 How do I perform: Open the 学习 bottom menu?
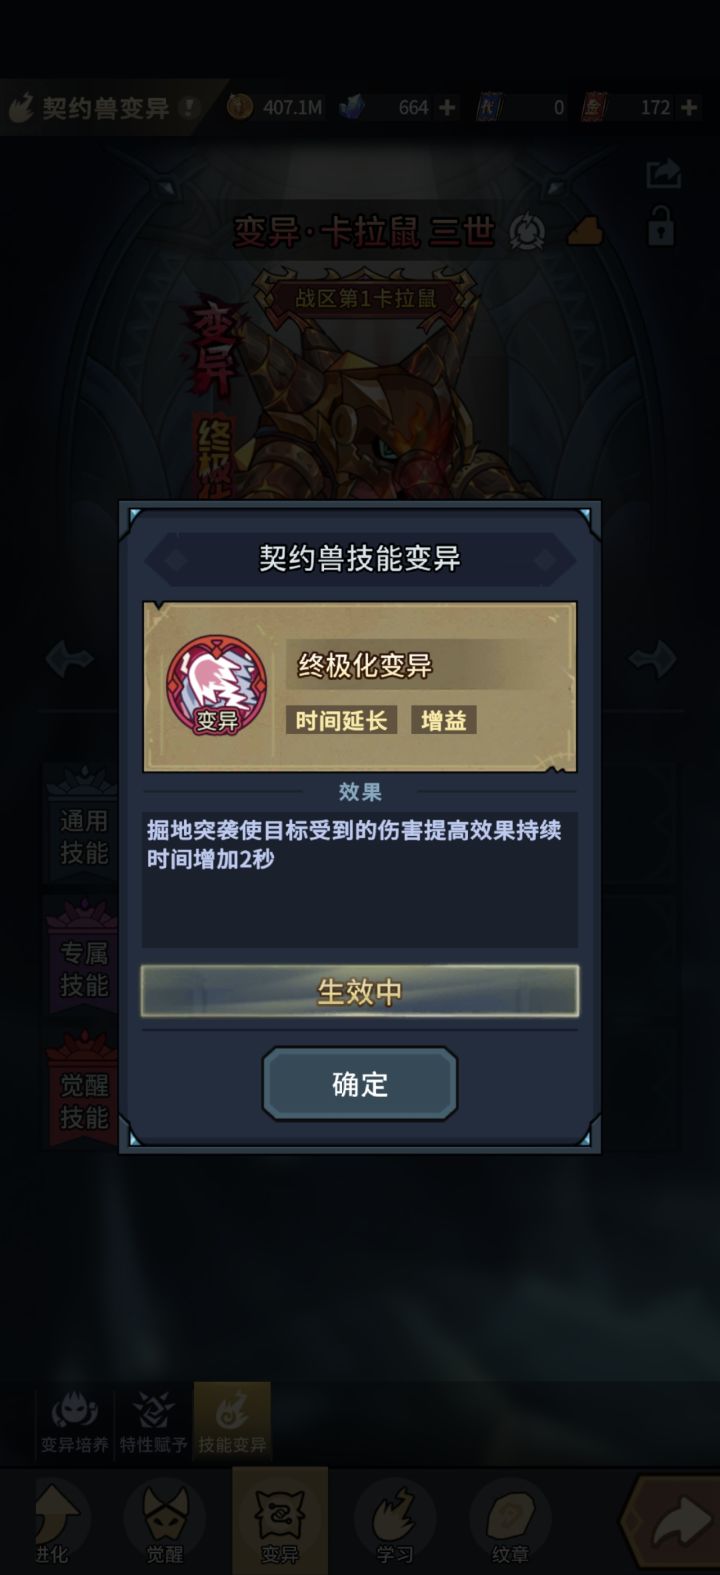click(394, 1522)
